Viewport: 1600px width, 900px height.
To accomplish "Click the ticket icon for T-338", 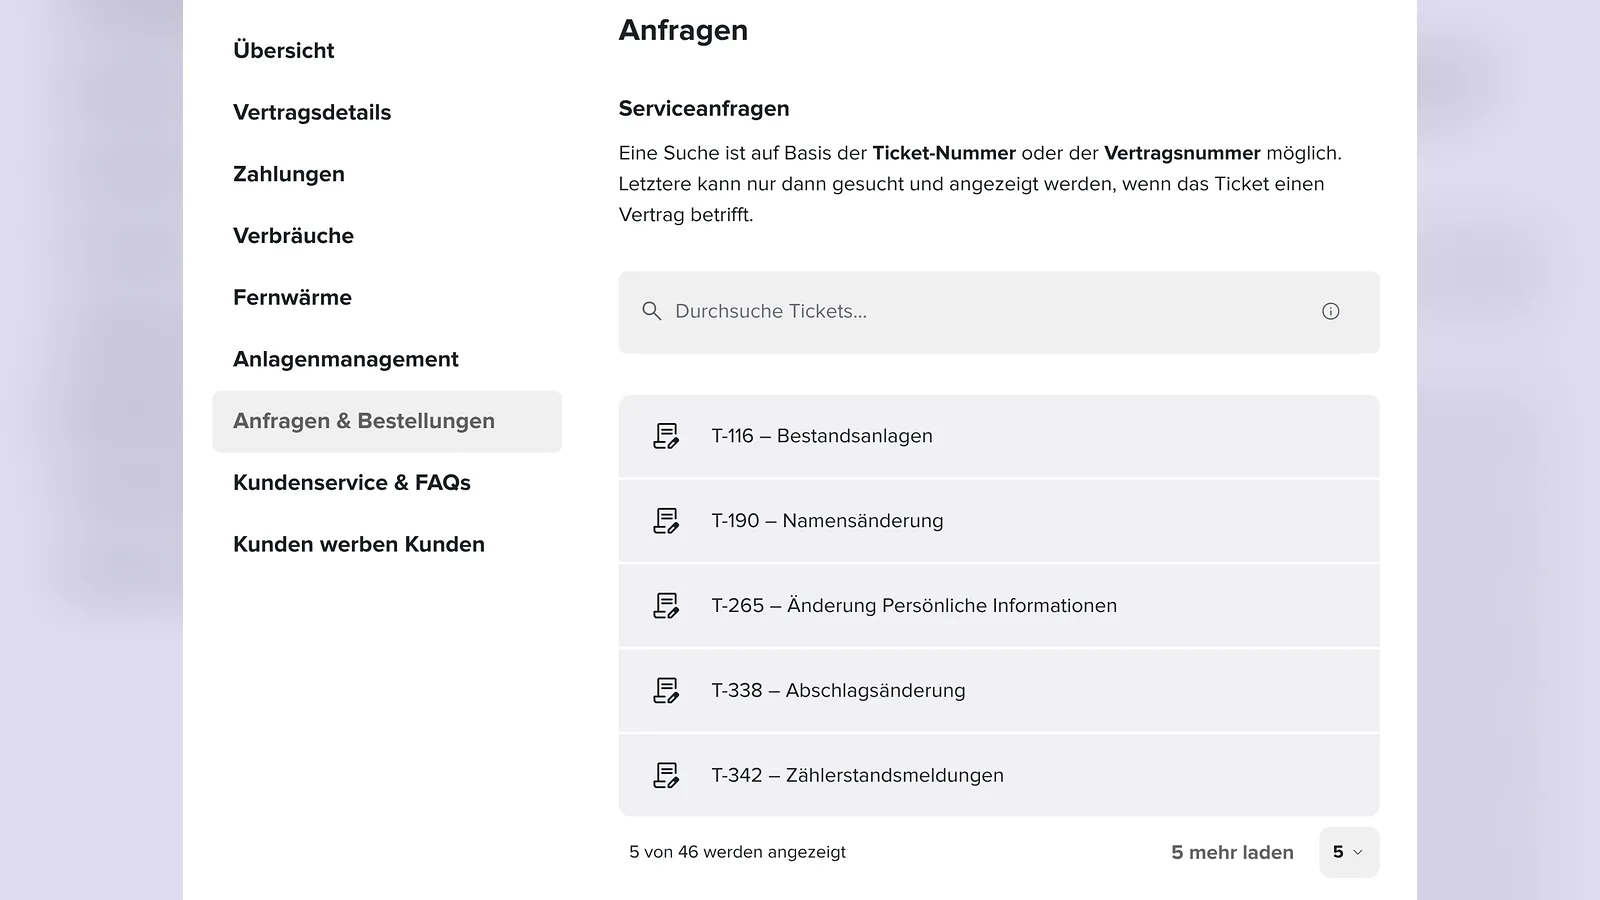I will 666,691.
